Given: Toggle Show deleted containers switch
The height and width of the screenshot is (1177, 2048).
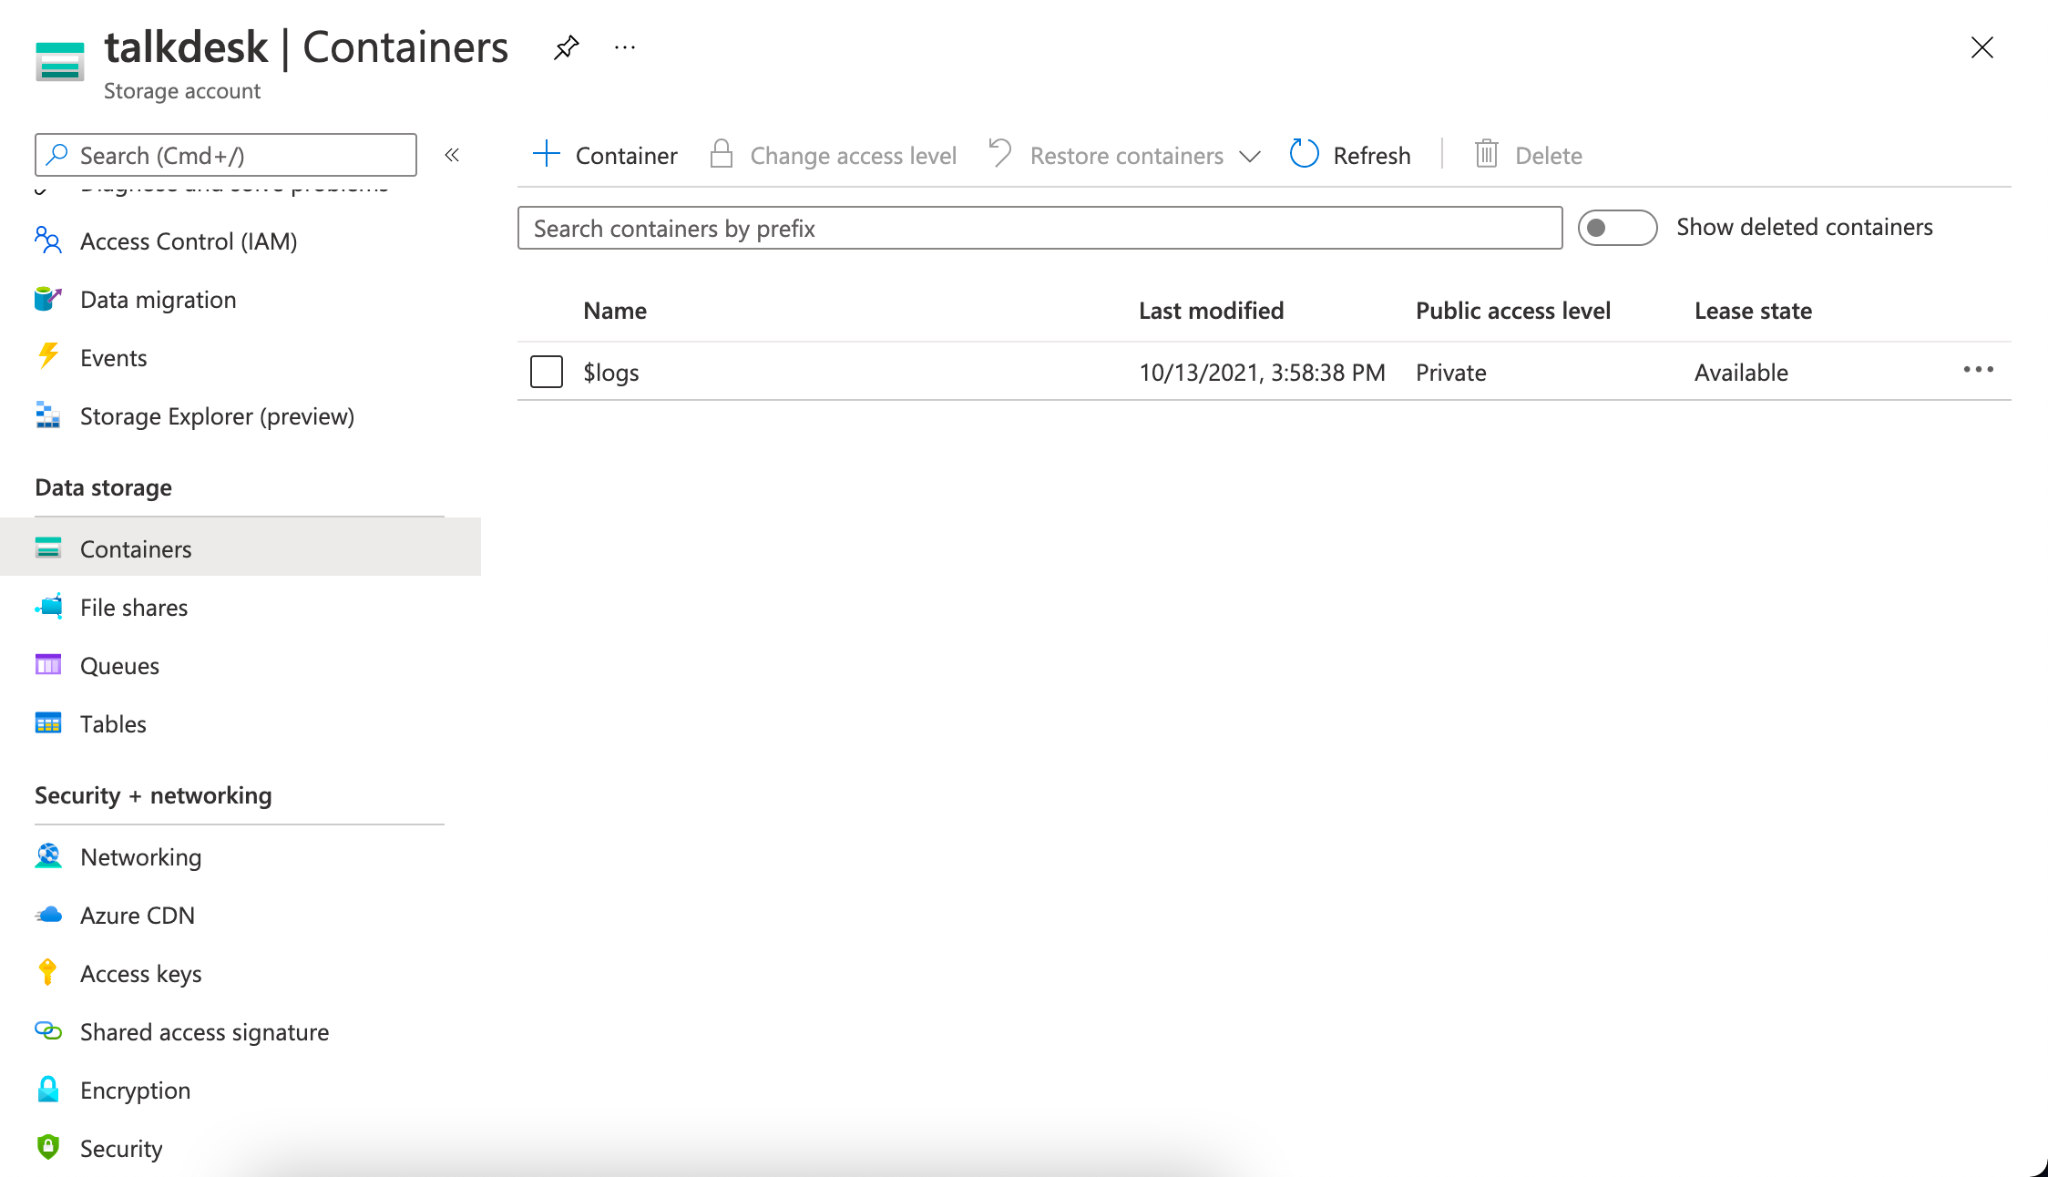Looking at the screenshot, I should pyautogui.click(x=1617, y=228).
